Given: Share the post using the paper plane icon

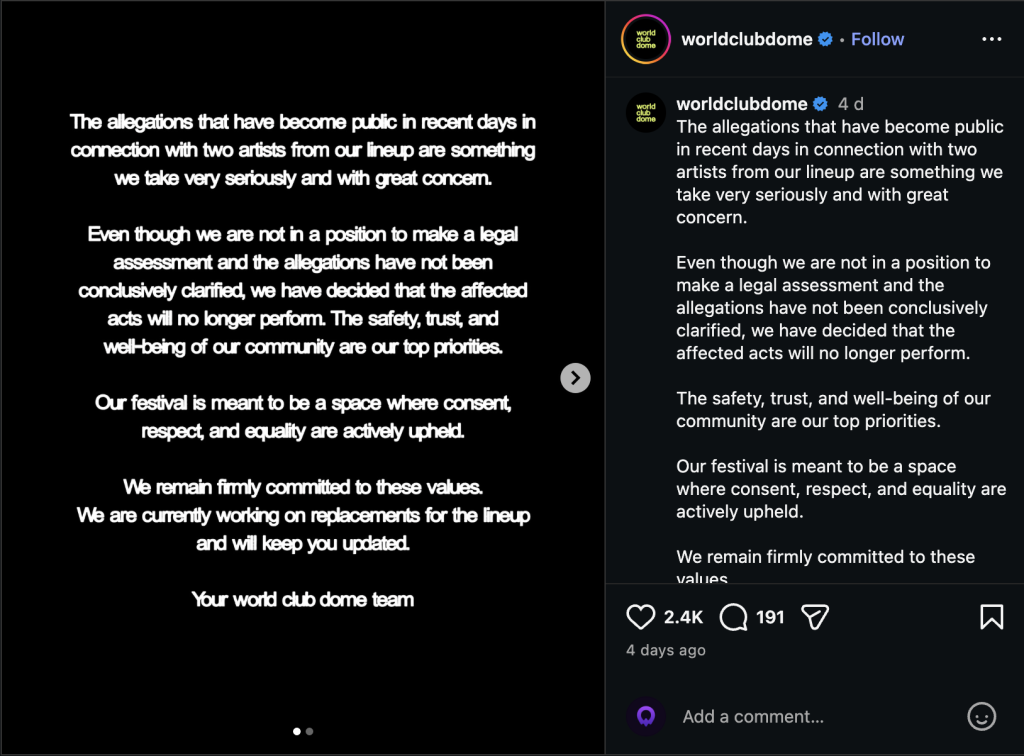Looking at the screenshot, I should [813, 617].
